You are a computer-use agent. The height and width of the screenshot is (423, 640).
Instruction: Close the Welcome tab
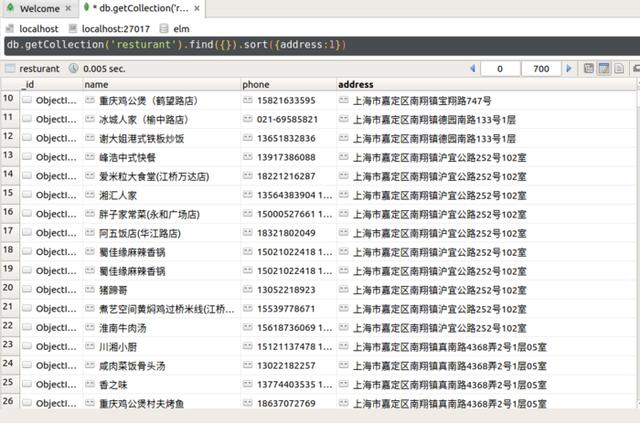click(68, 8)
